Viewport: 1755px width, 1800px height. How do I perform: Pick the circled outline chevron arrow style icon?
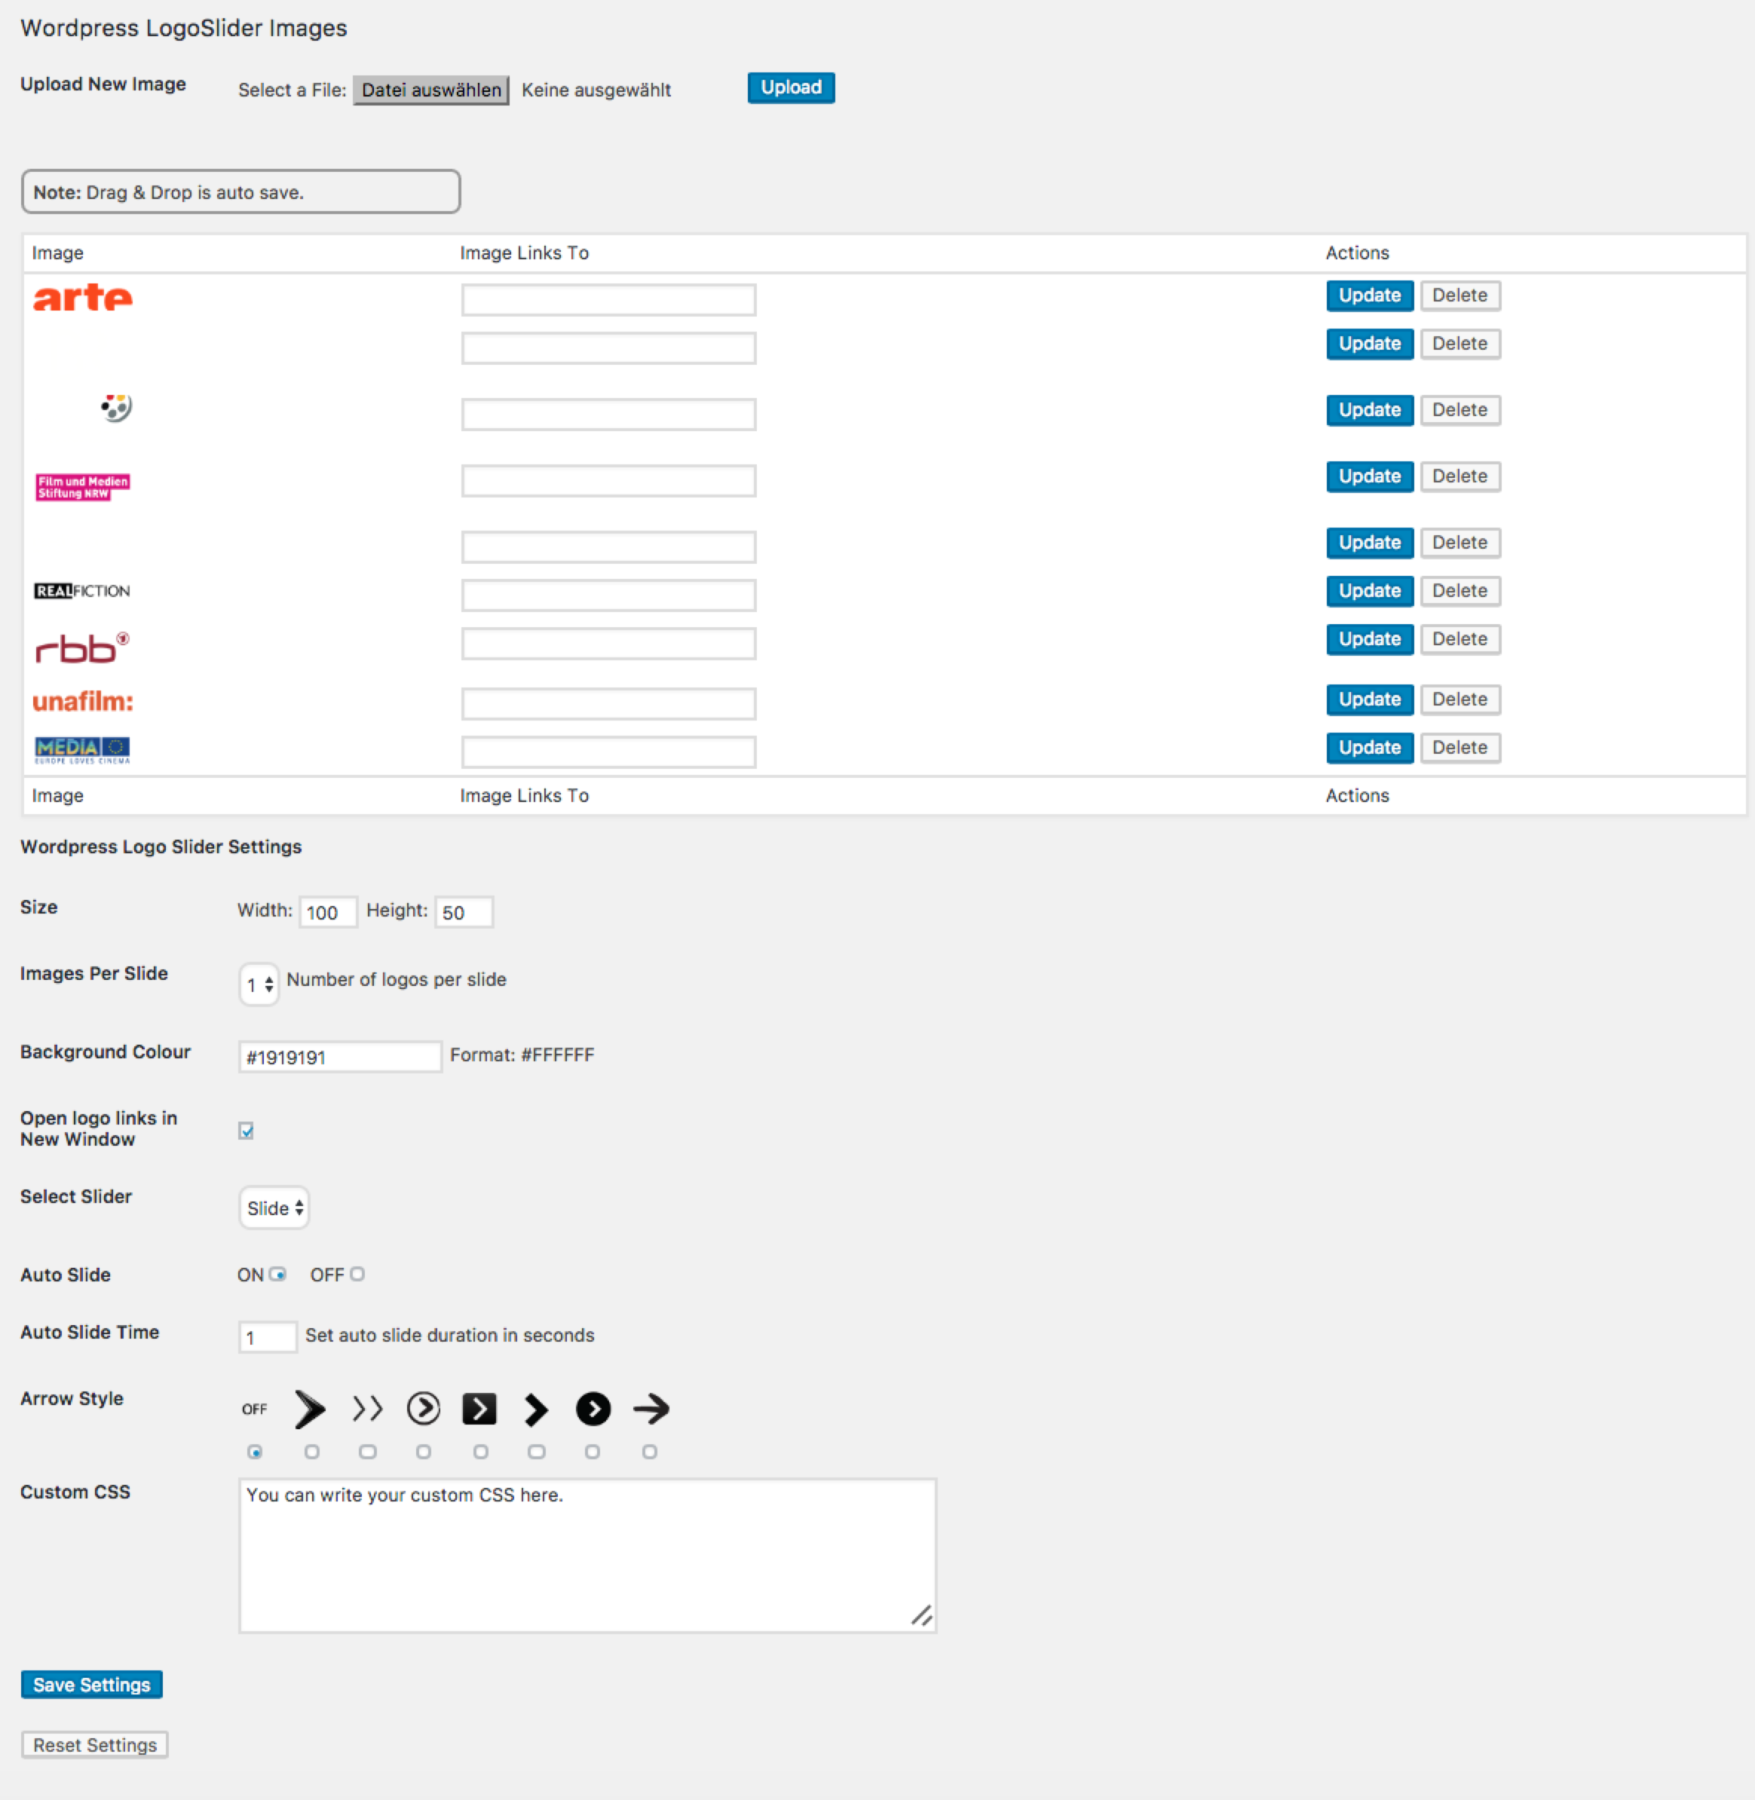click(x=424, y=1409)
